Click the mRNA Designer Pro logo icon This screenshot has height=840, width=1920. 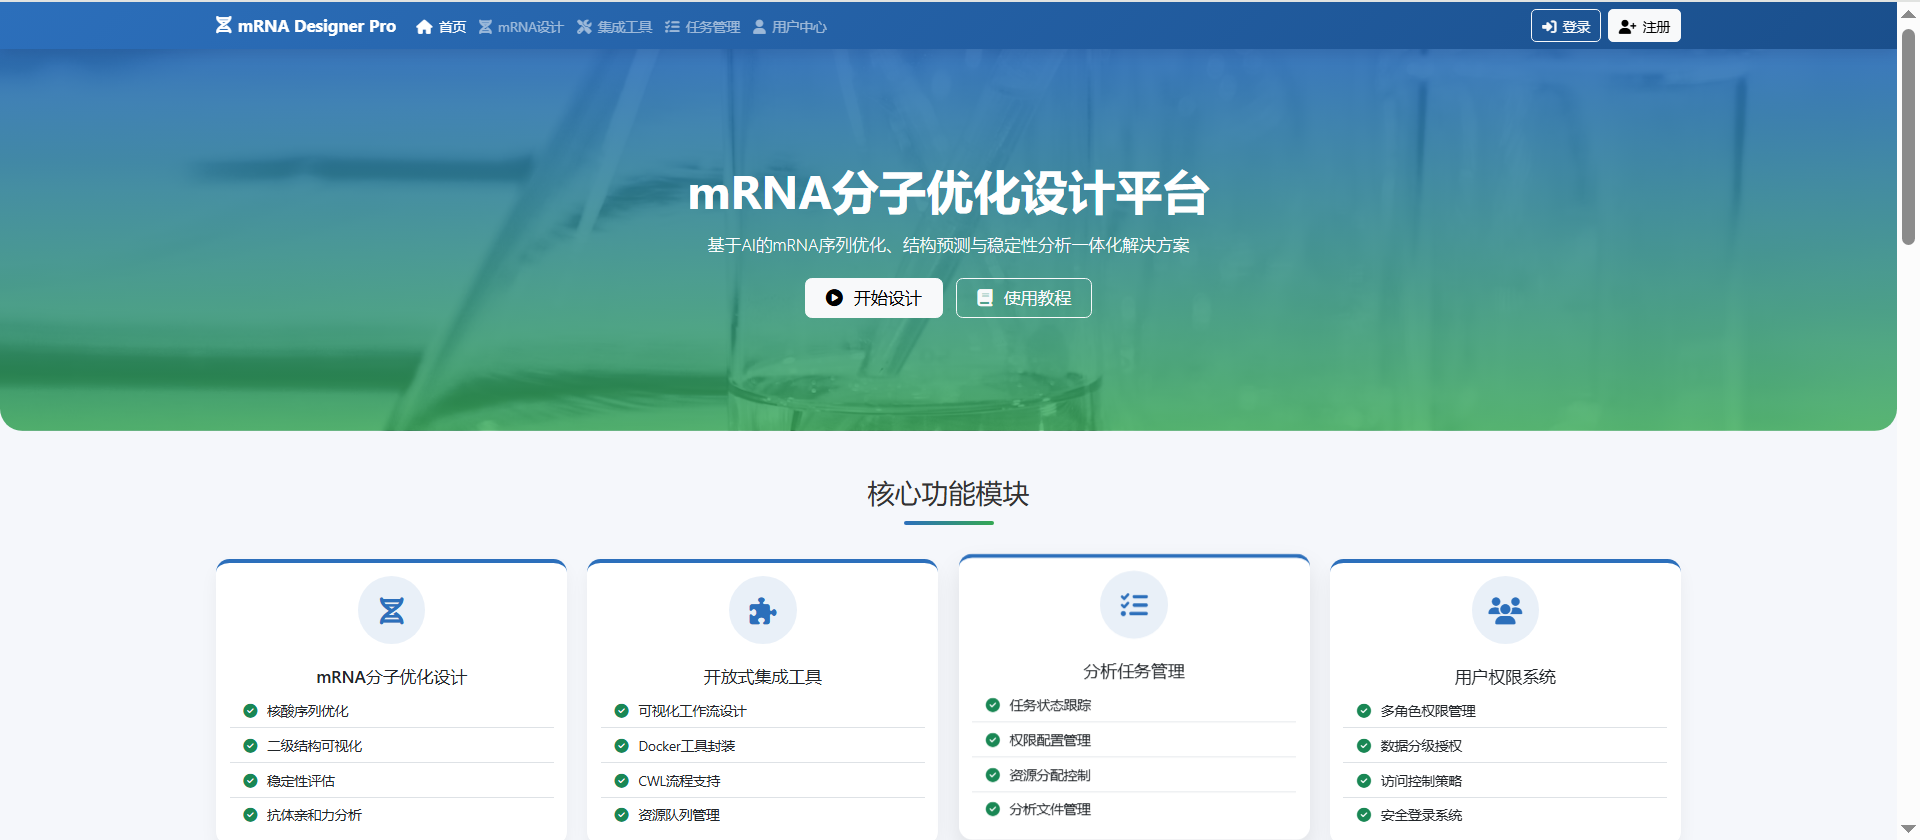[223, 25]
